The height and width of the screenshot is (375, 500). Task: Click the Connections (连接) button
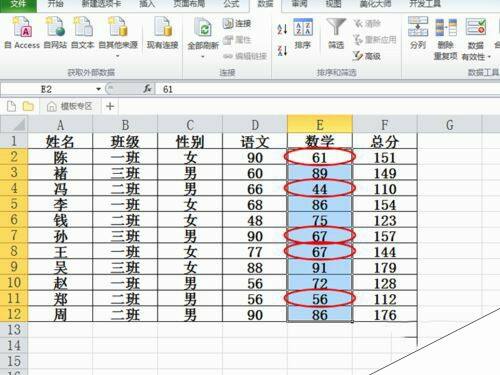coord(237,24)
